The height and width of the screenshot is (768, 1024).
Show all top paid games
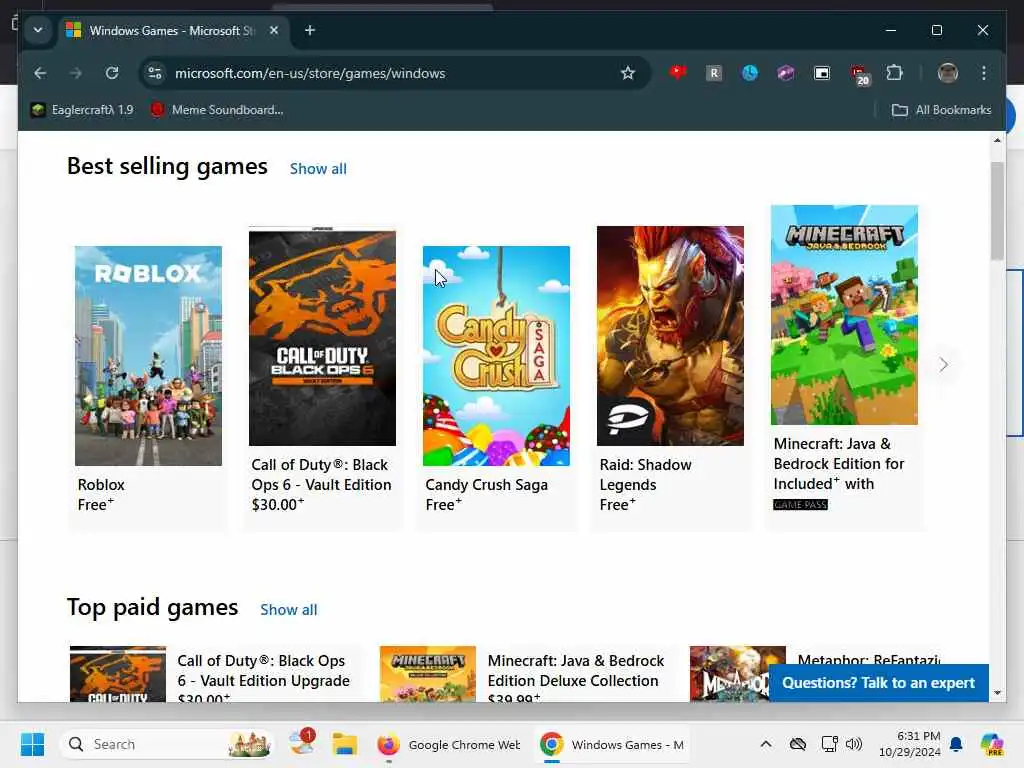tap(289, 610)
